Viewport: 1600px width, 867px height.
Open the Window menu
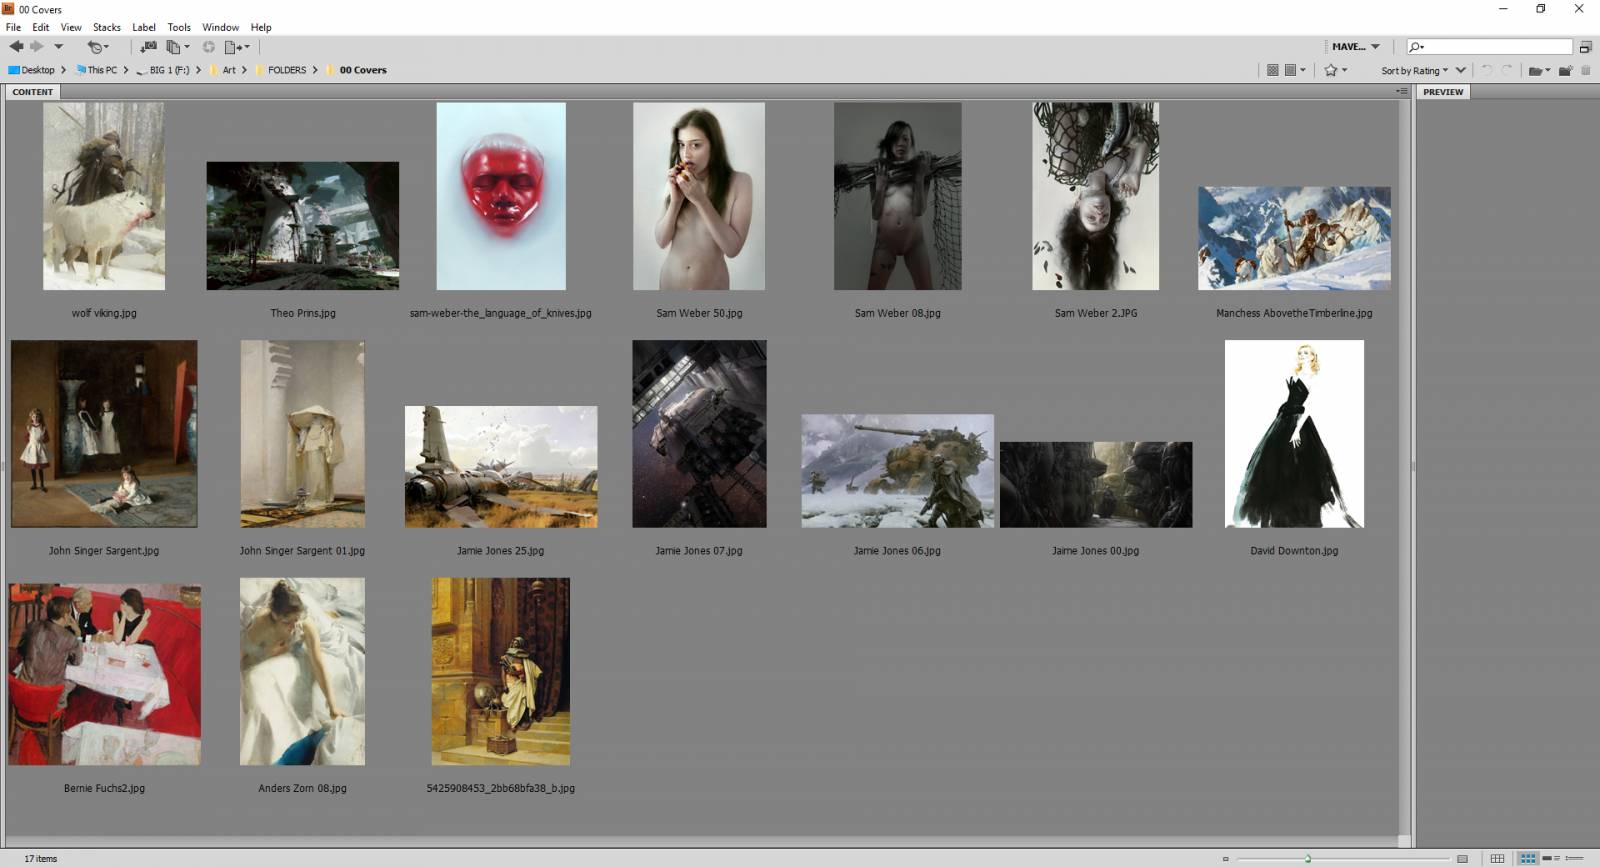pyautogui.click(x=220, y=27)
